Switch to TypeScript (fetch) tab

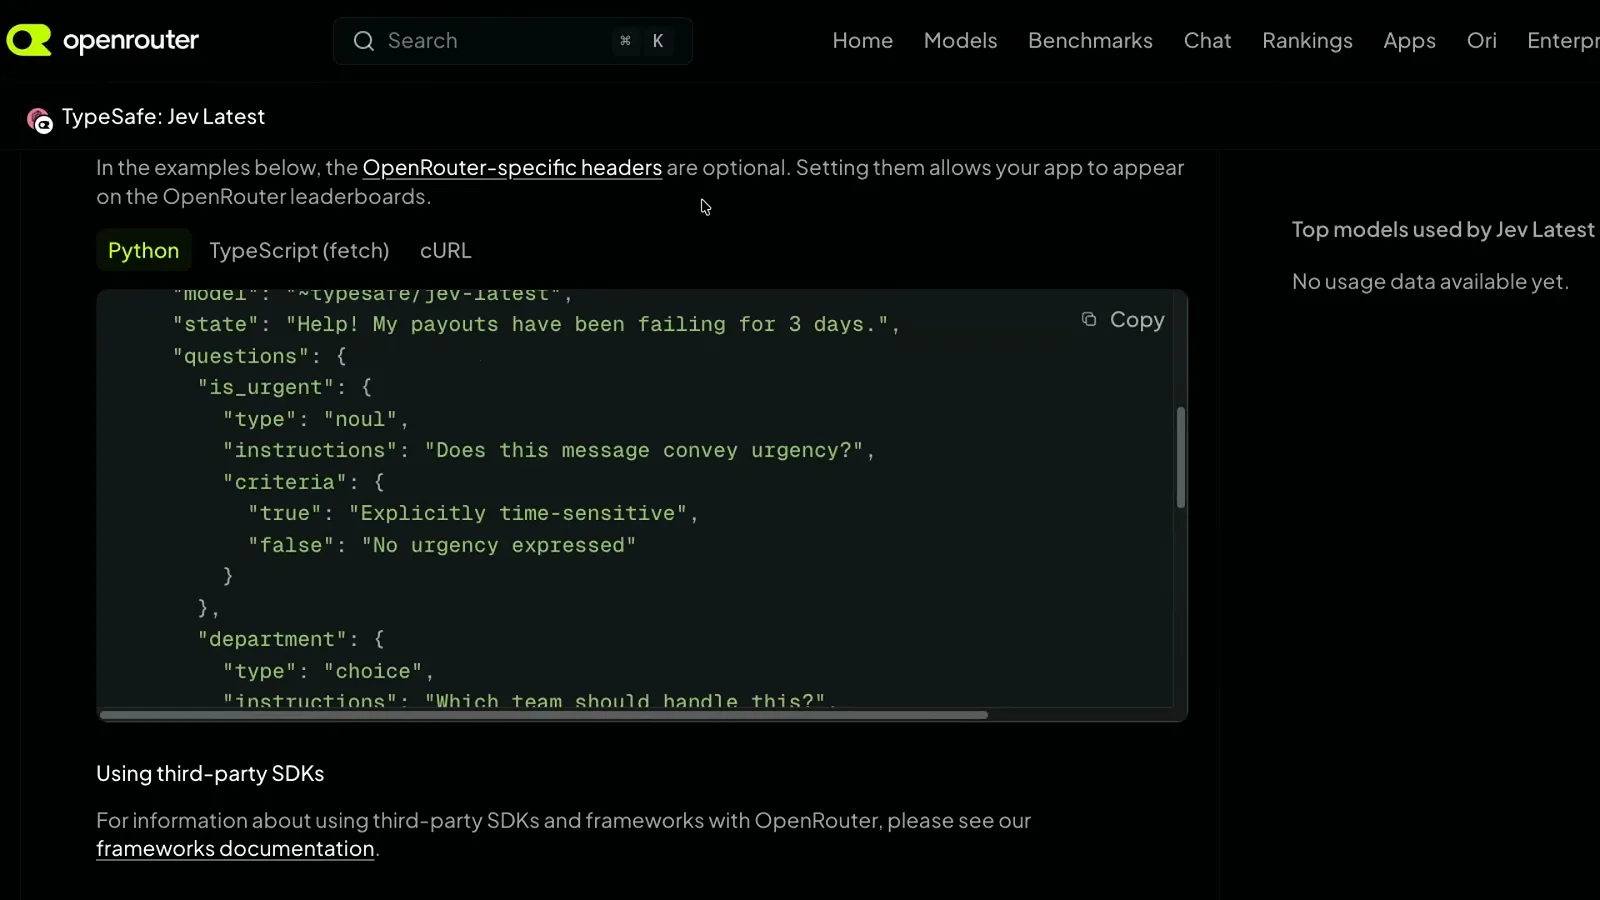[x=299, y=251]
